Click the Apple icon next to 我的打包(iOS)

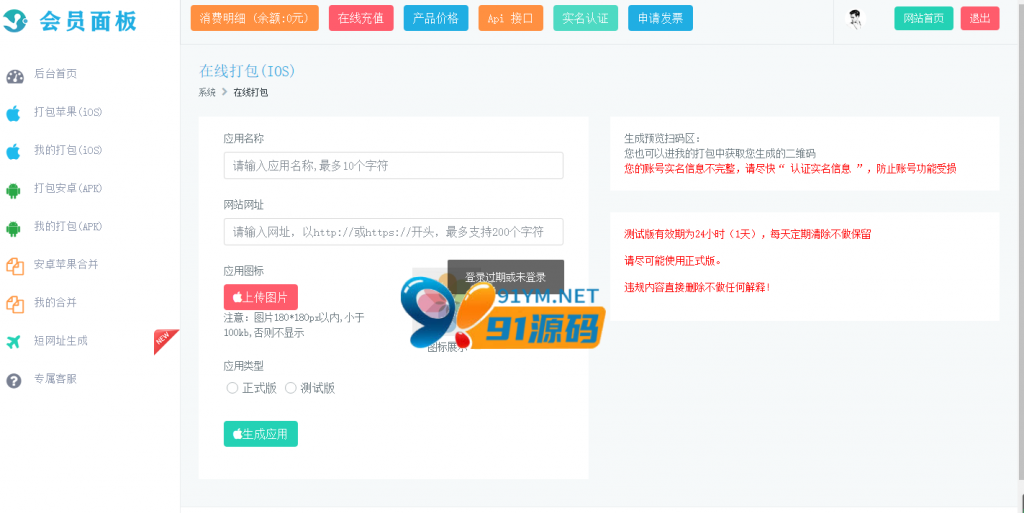pyautogui.click(x=13, y=151)
